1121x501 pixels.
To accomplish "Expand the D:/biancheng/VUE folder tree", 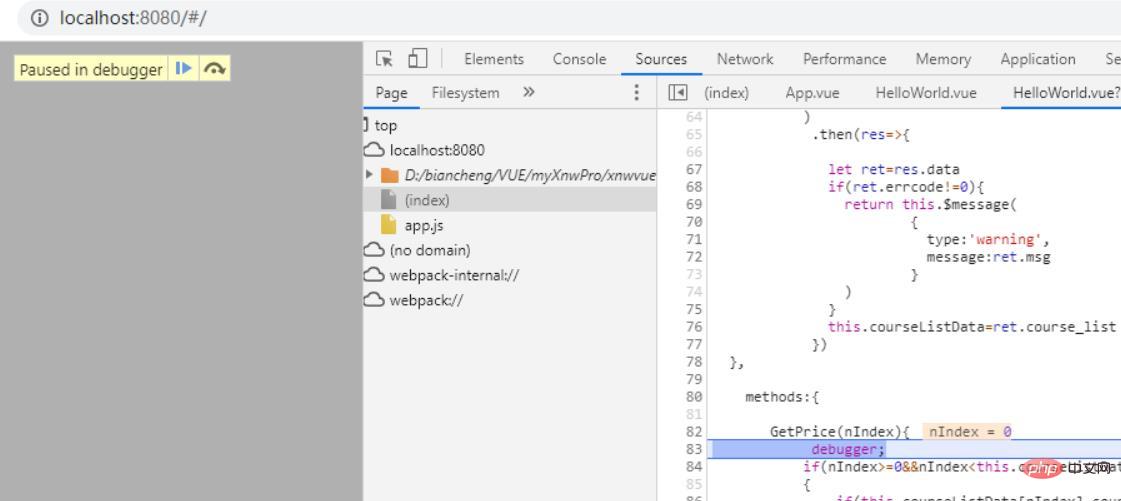I will (369, 175).
